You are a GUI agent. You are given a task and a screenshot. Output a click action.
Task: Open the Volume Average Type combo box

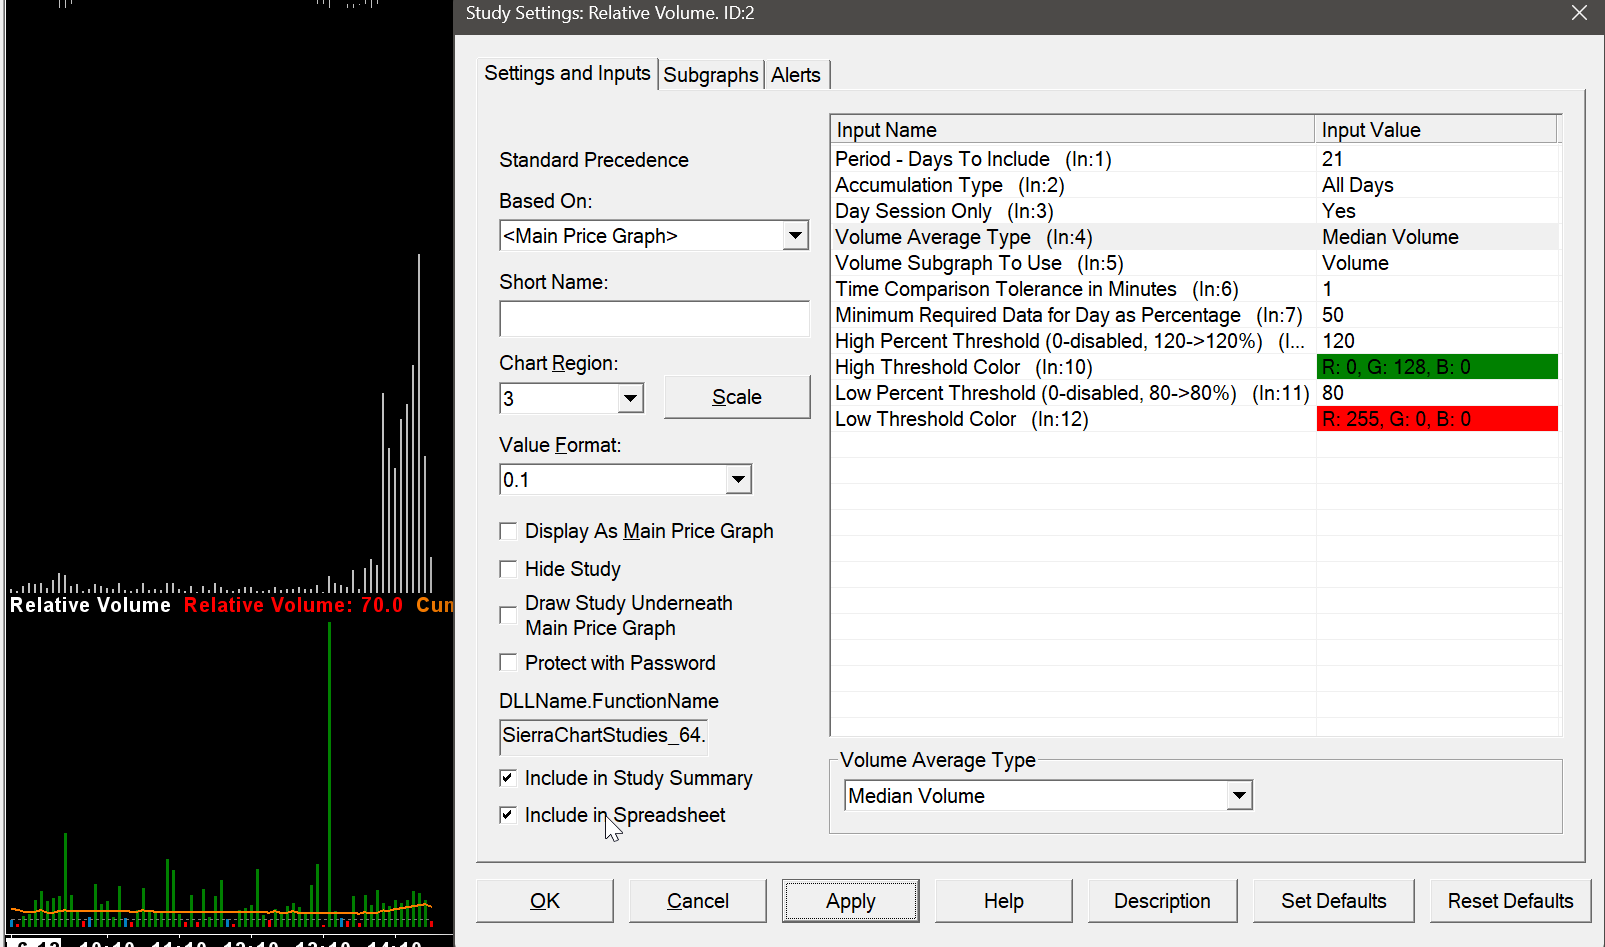coord(1239,796)
